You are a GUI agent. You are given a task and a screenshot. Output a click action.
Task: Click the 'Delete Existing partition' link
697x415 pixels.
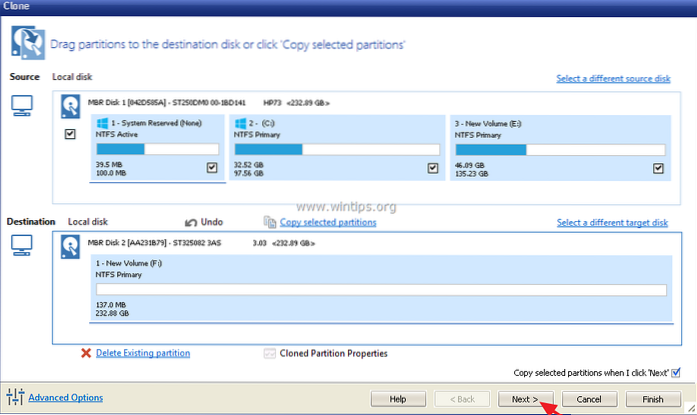pyautogui.click(x=143, y=353)
